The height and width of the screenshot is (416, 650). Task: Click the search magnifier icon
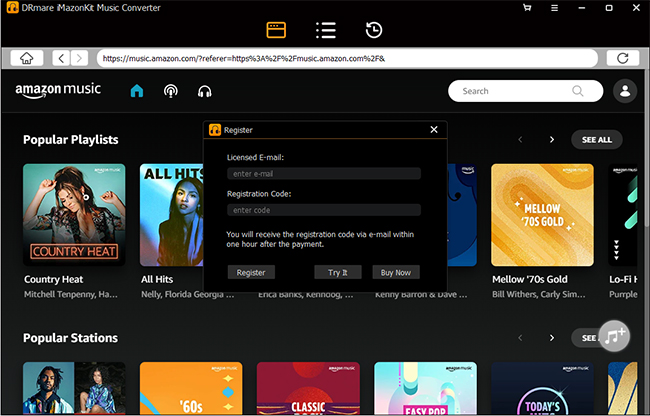click(577, 91)
